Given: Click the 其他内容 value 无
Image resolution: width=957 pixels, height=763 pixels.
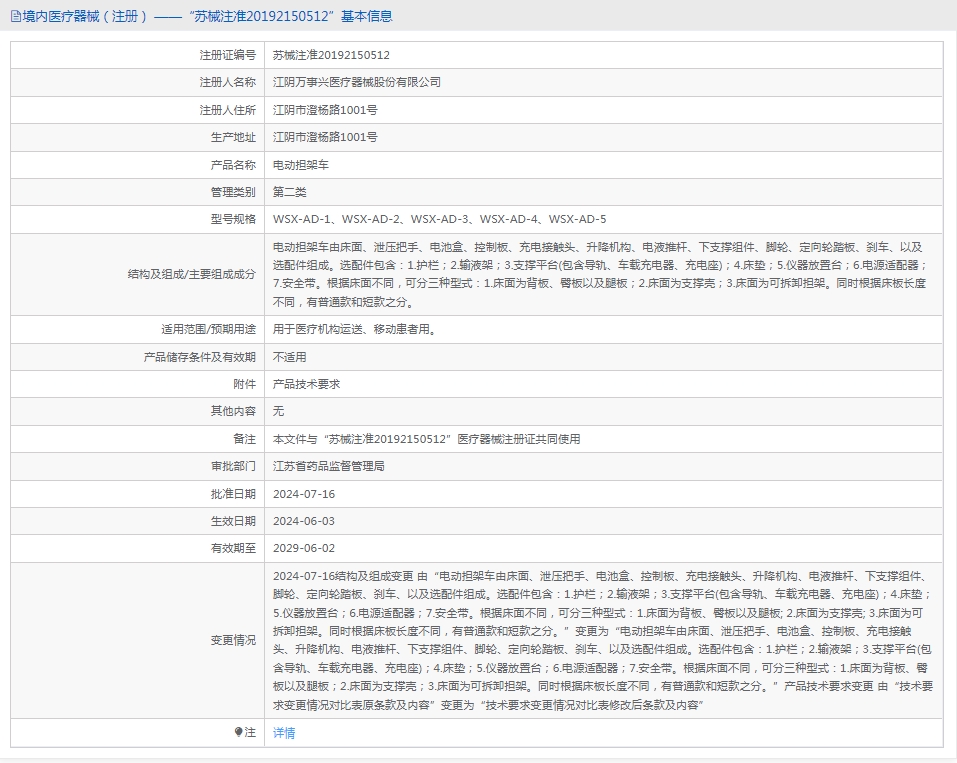Looking at the screenshot, I should [x=278, y=411].
